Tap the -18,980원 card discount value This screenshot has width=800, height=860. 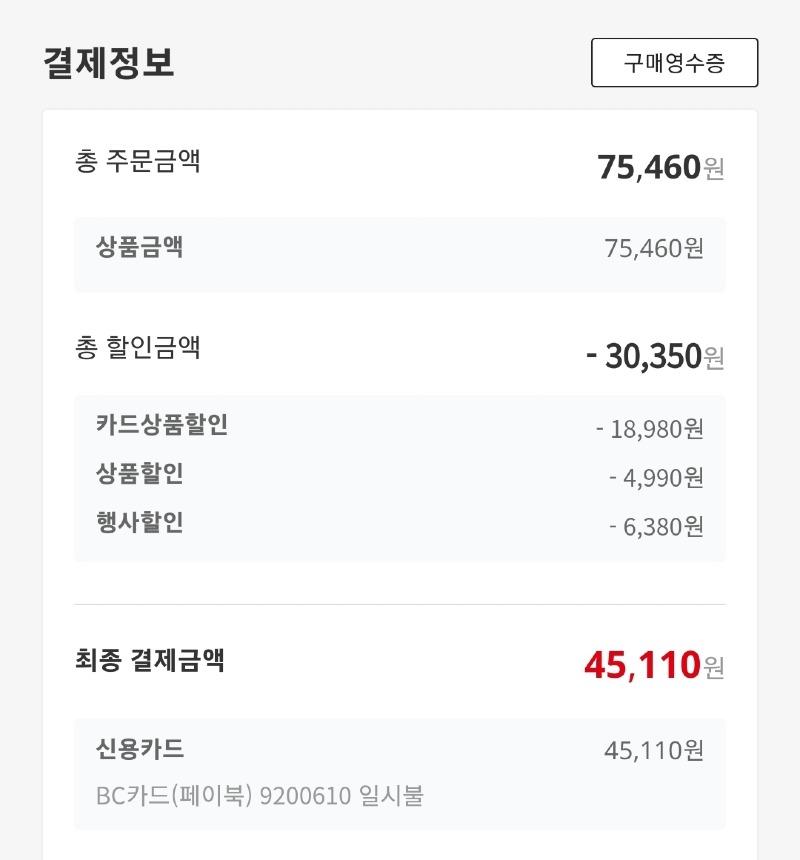(x=650, y=429)
